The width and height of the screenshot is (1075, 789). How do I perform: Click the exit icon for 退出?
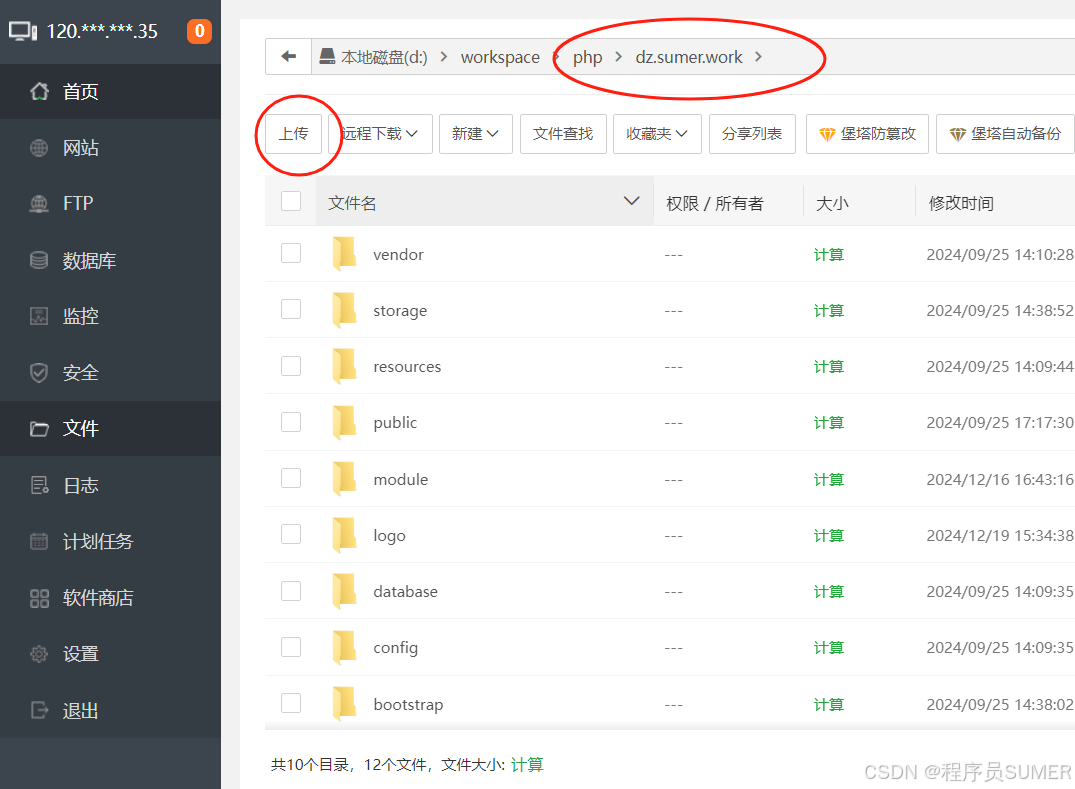click(x=39, y=710)
